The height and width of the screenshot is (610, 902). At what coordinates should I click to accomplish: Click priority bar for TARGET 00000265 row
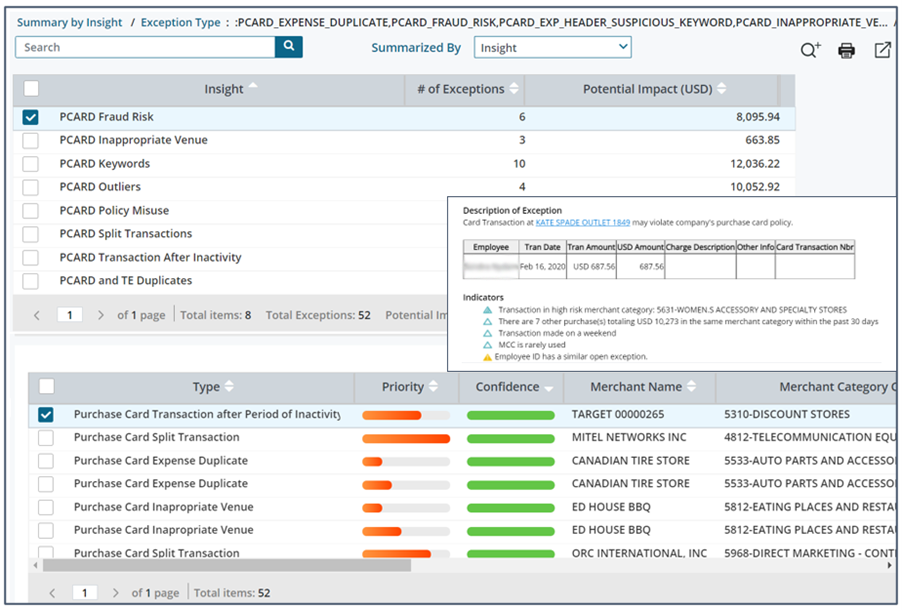pyautogui.click(x=406, y=415)
